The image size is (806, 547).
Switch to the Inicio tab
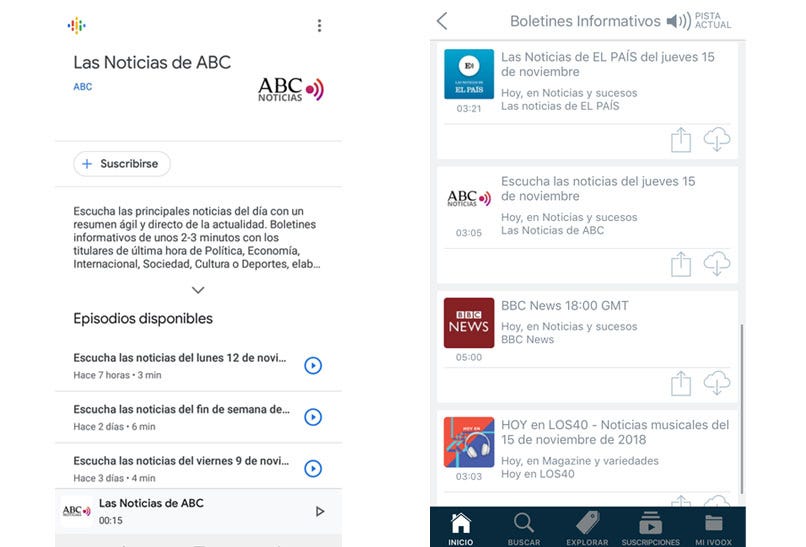click(461, 528)
